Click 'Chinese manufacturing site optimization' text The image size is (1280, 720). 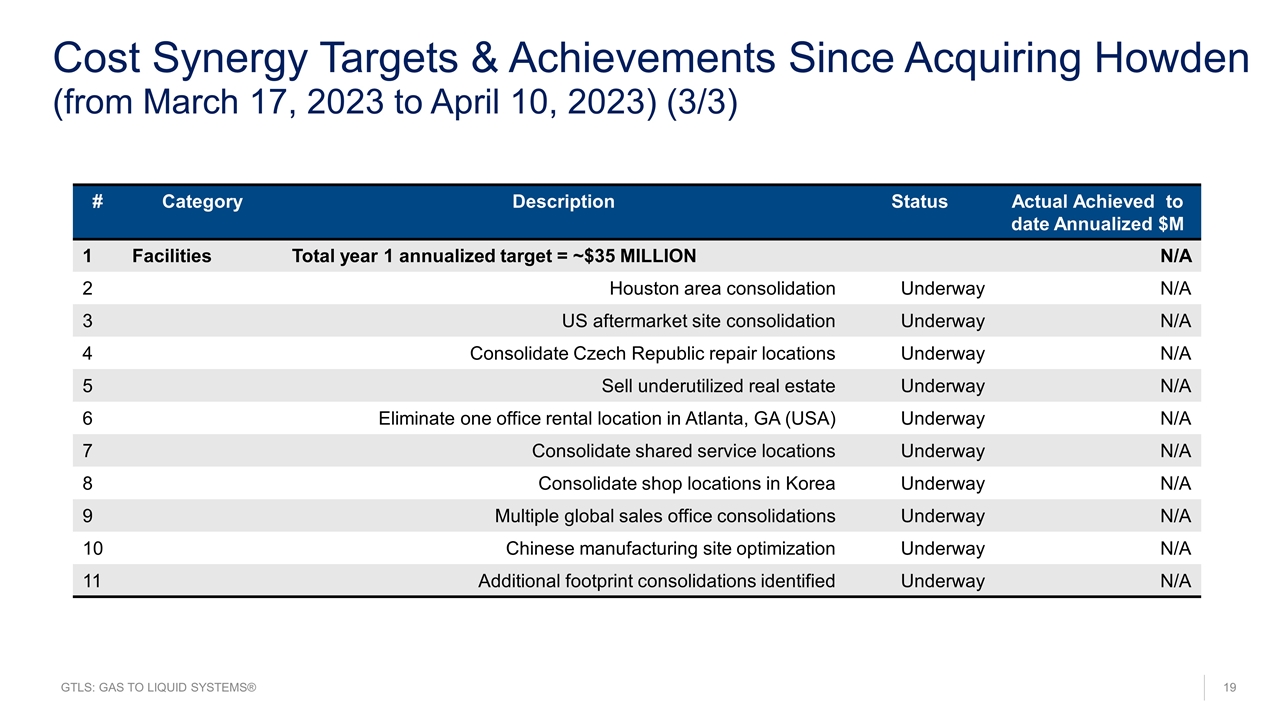670,549
